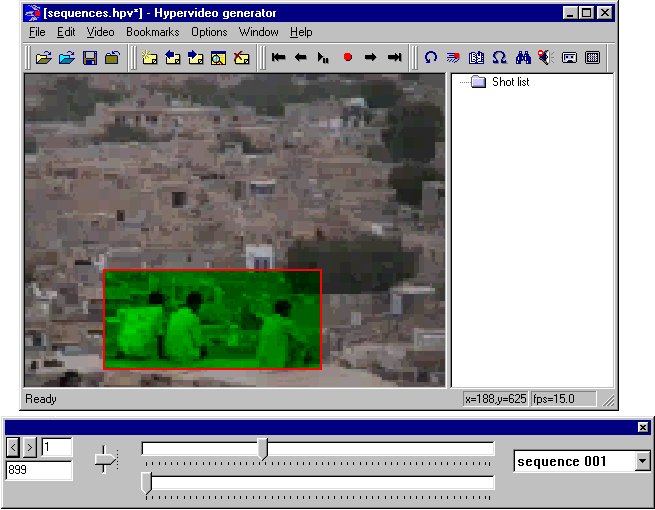Screen dimensions: 655x510
Task: Click the Save floppy disk icon
Action: click(x=89, y=58)
